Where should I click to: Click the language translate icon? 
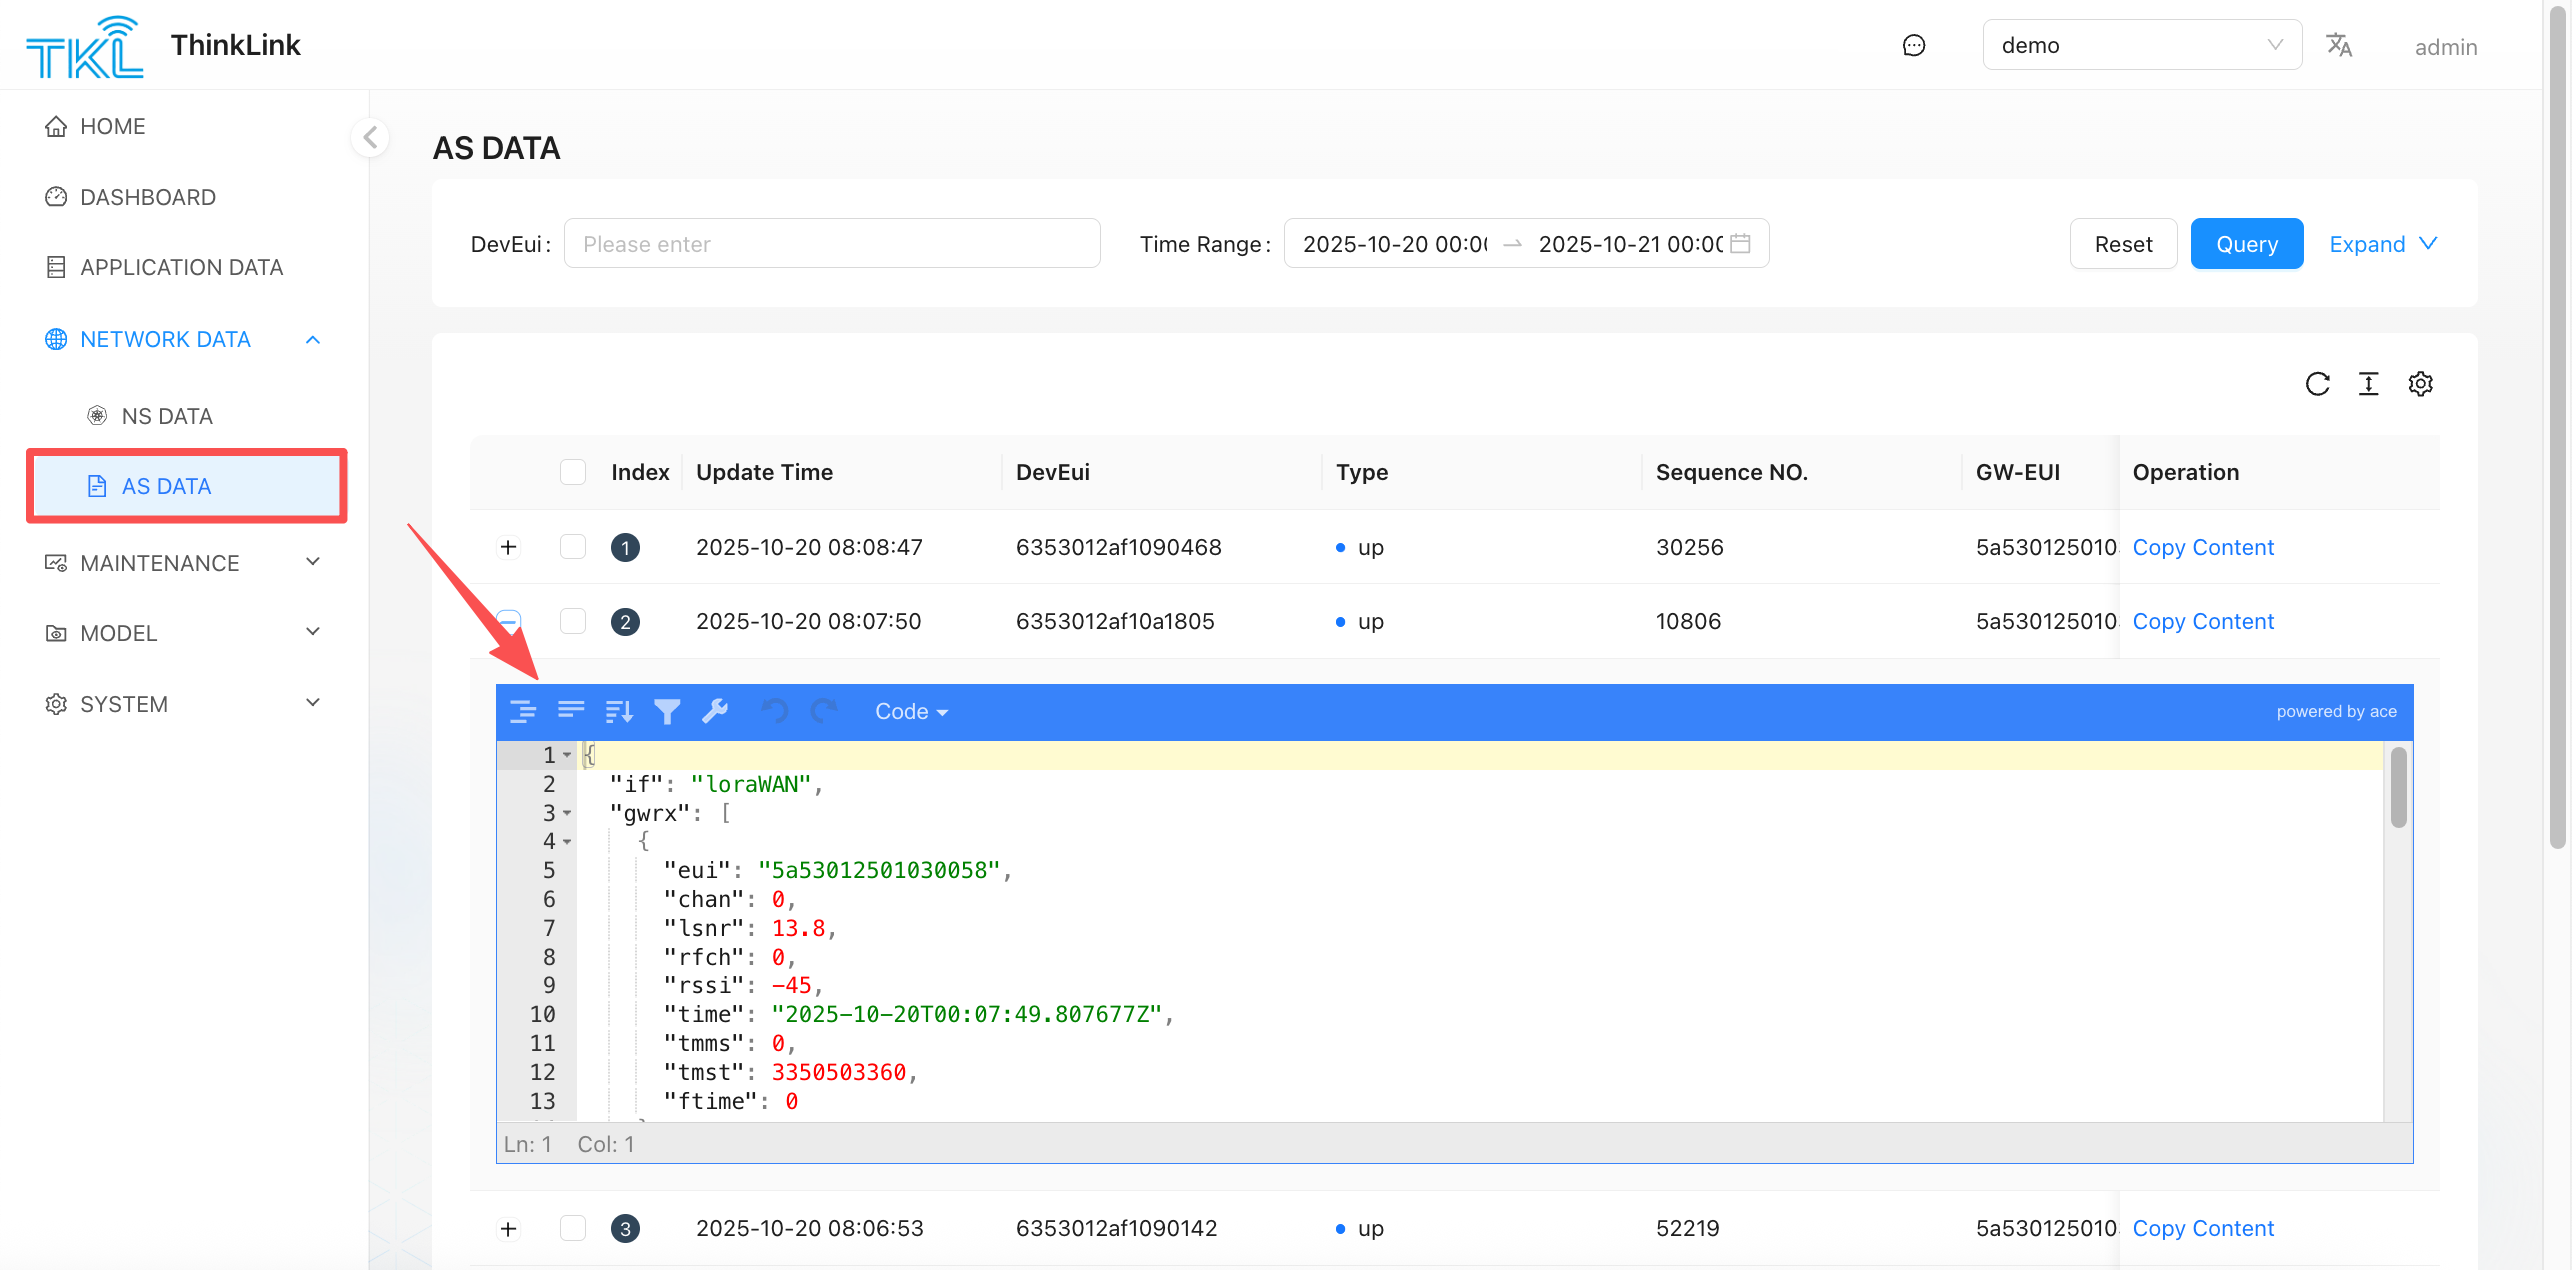click(2338, 45)
